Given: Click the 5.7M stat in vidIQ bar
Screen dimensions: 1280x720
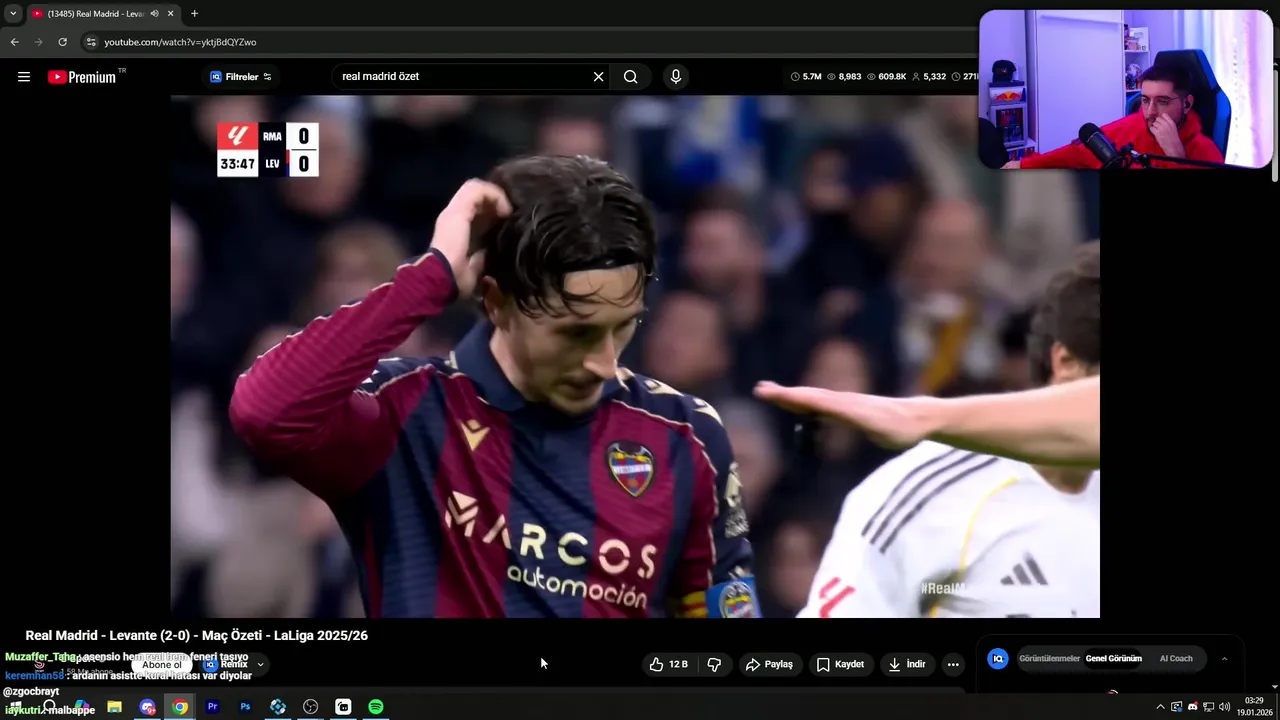Looking at the screenshot, I should tap(806, 77).
